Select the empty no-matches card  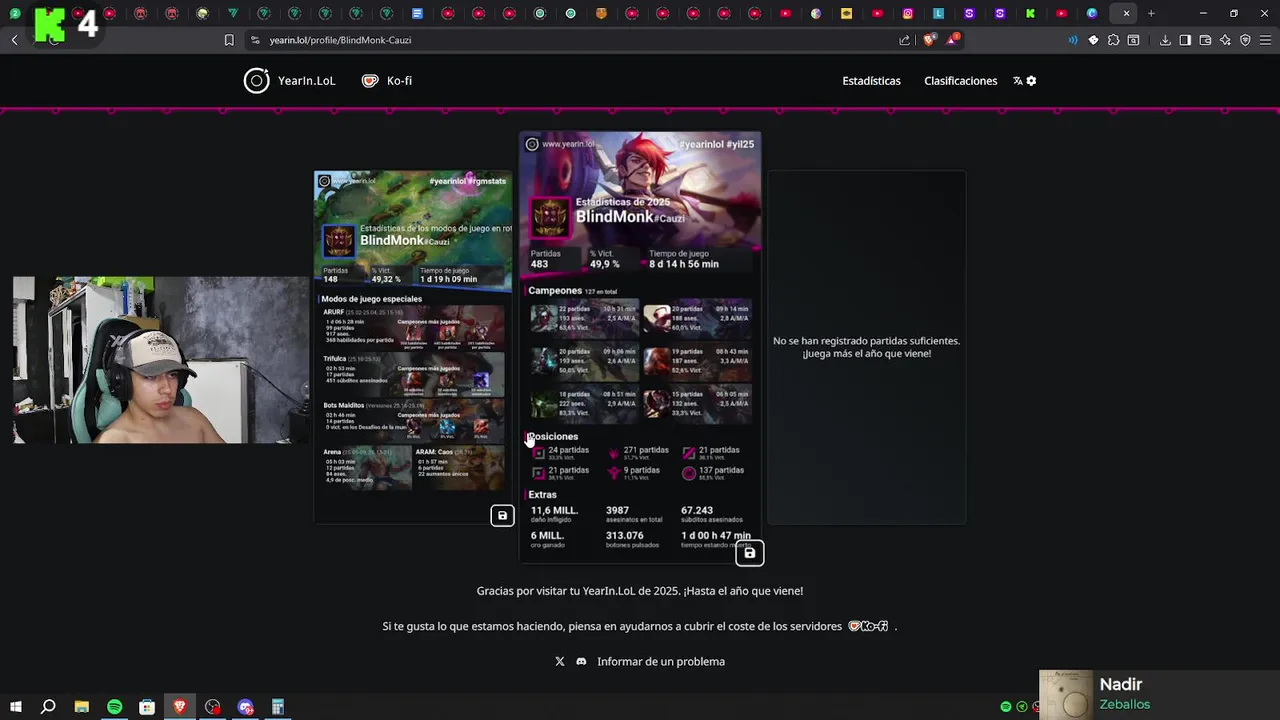pos(866,346)
